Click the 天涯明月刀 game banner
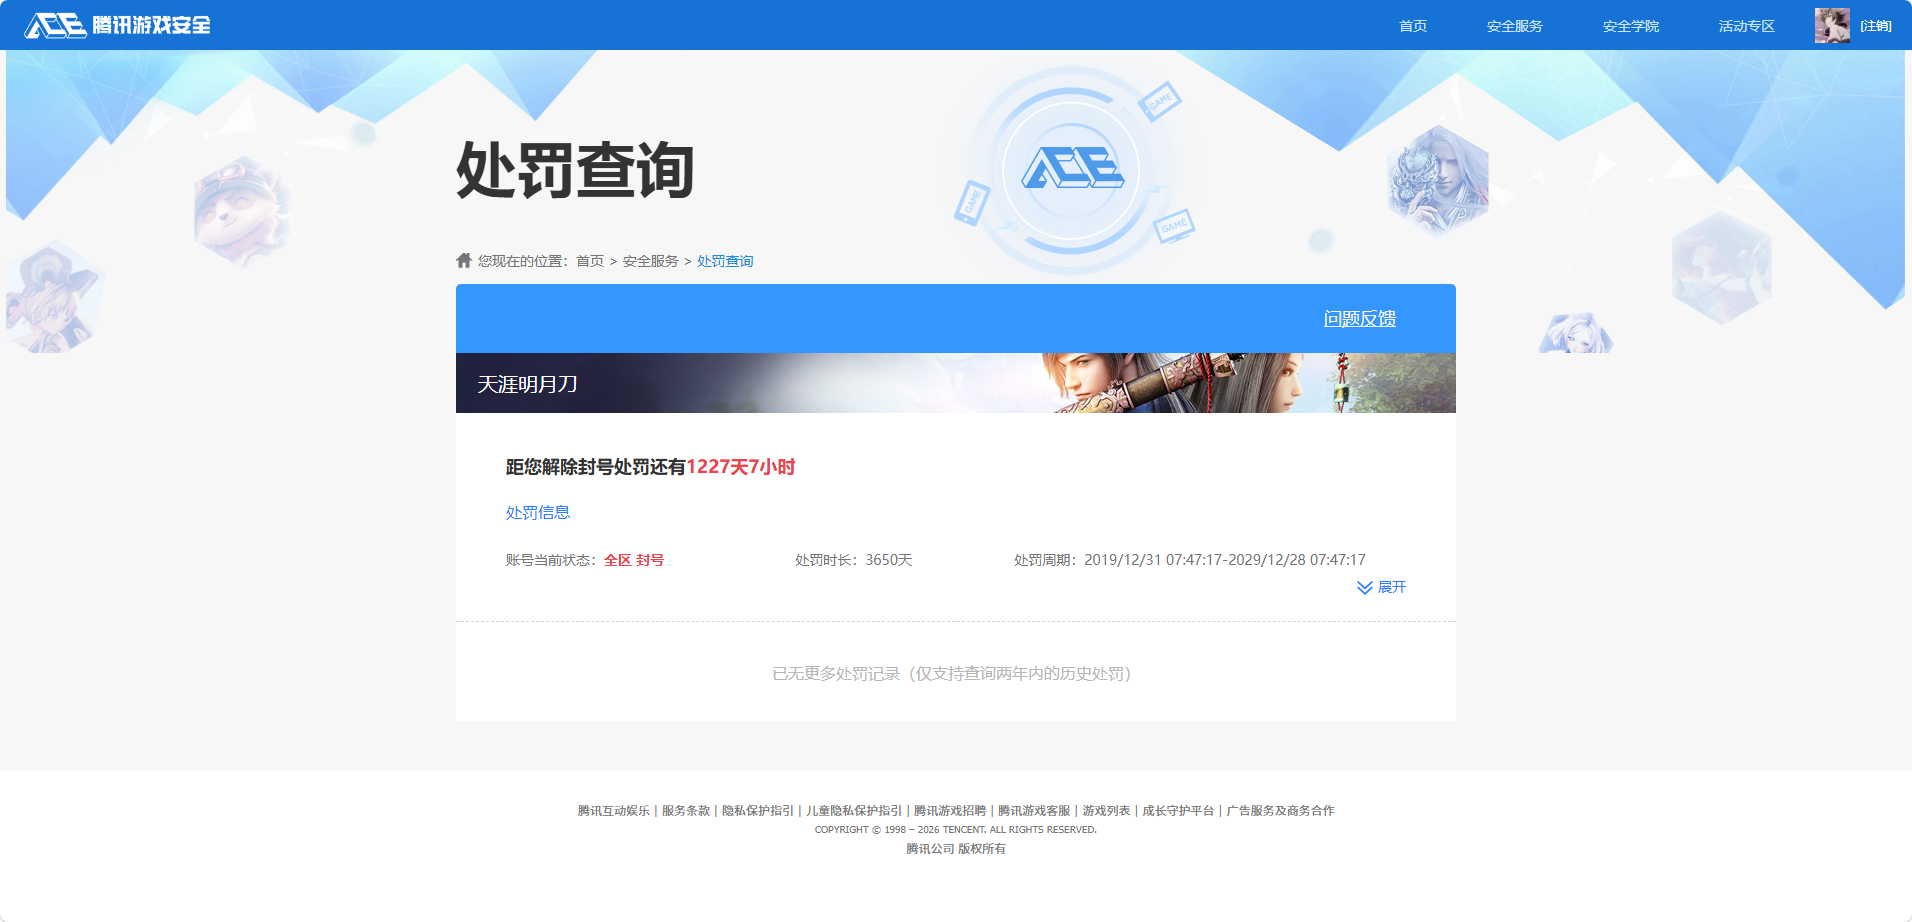Image resolution: width=1912 pixels, height=922 pixels. [x=956, y=383]
